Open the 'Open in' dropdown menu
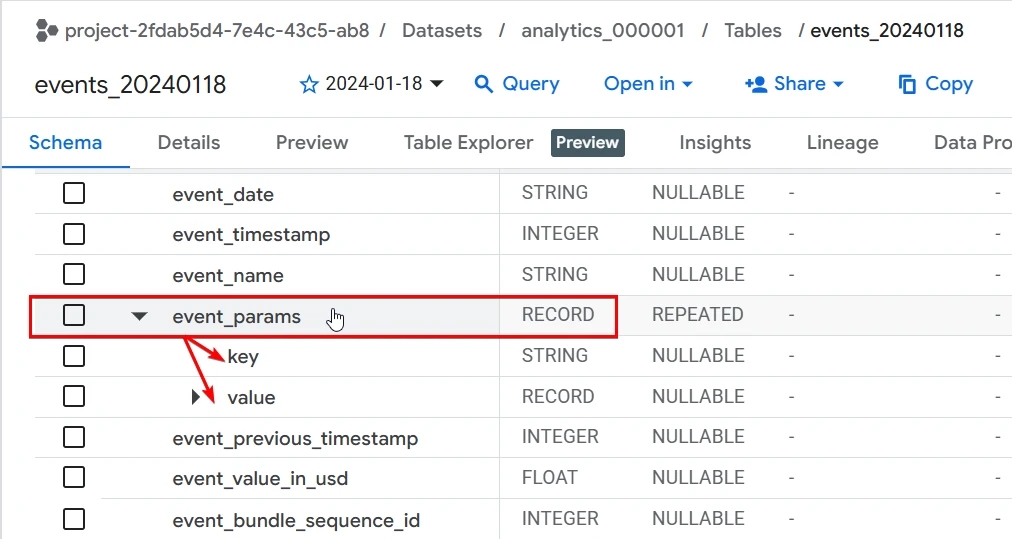 pos(648,84)
